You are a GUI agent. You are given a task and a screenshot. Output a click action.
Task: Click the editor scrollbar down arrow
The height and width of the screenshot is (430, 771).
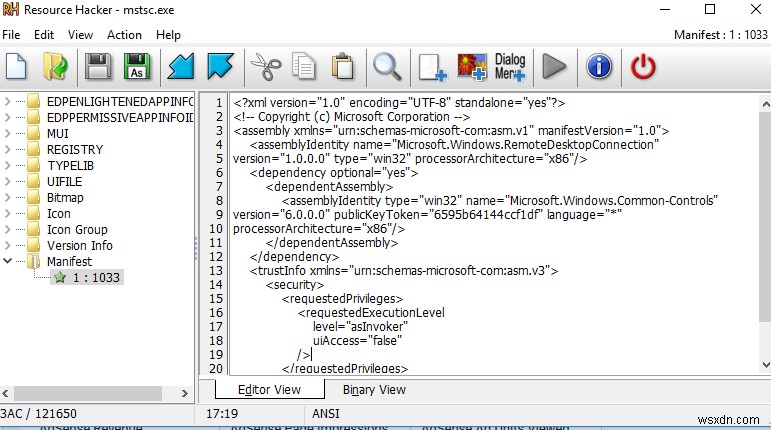tap(766, 365)
